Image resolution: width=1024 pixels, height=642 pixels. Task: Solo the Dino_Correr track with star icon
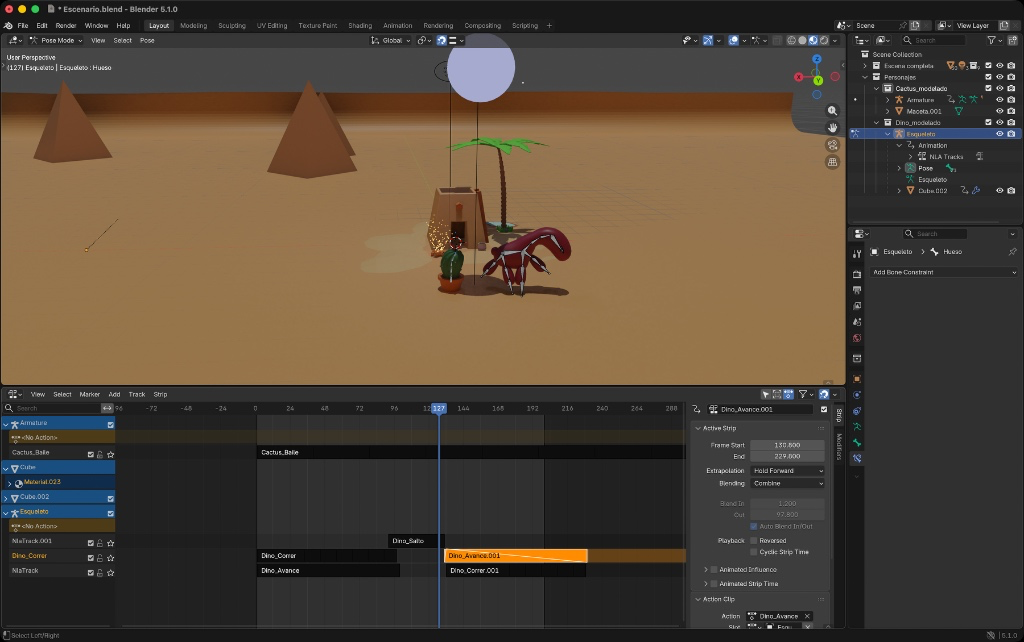click(x=110, y=556)
